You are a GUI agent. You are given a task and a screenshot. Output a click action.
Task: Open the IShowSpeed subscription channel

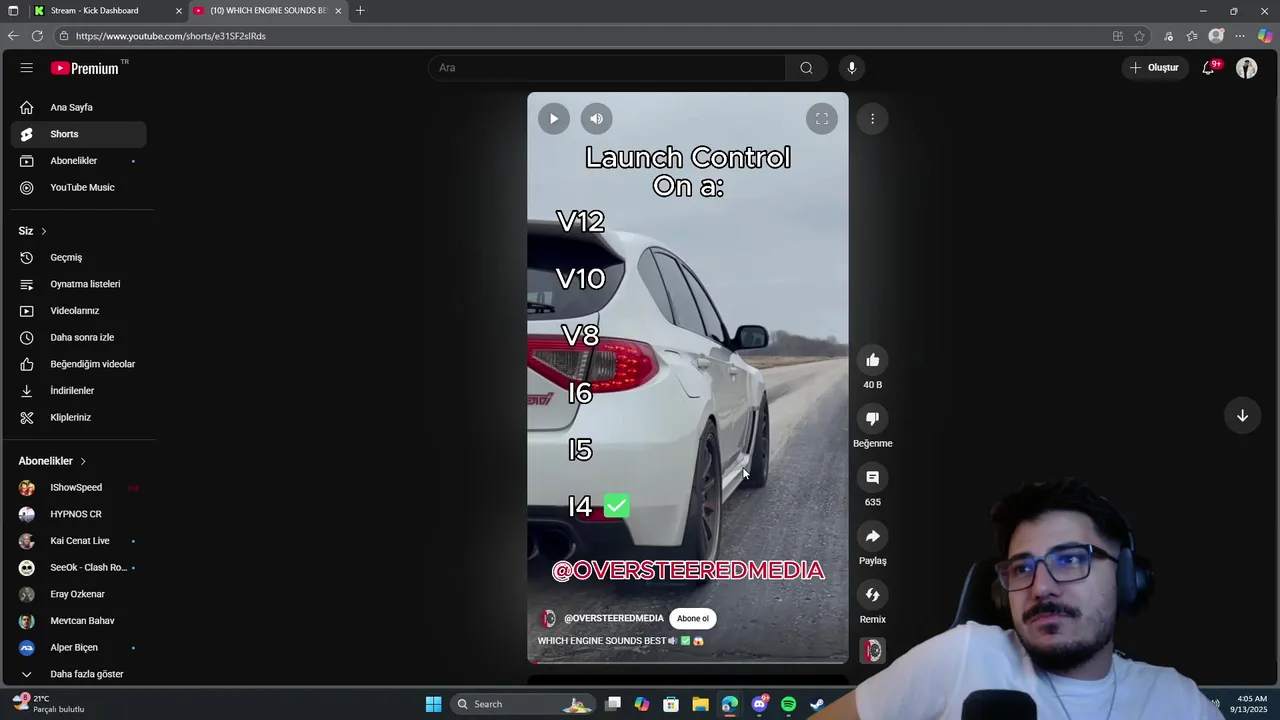point(80,487)
